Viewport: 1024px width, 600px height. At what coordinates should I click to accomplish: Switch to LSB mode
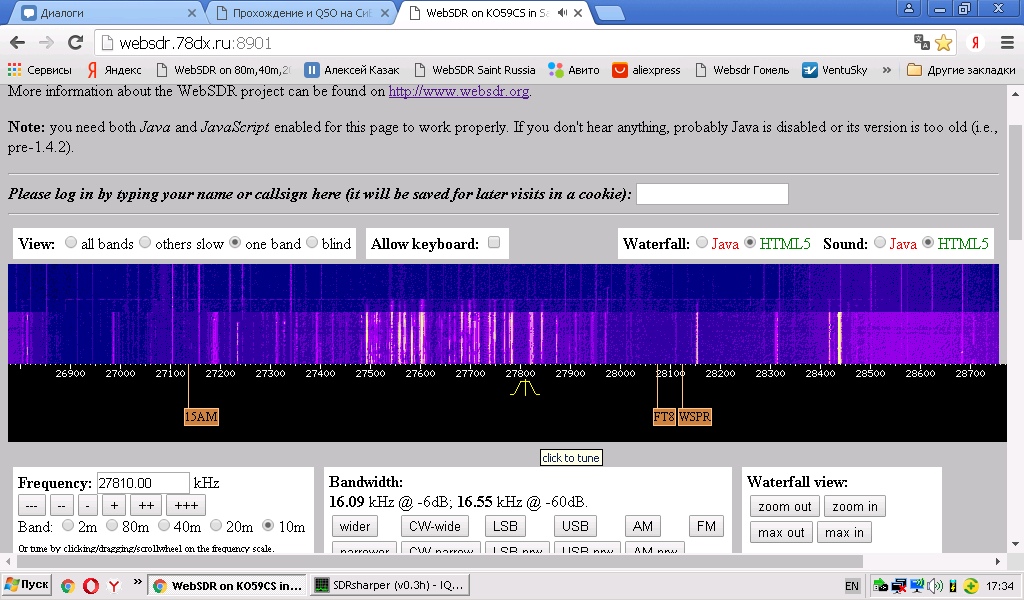(x=505, y=526)
